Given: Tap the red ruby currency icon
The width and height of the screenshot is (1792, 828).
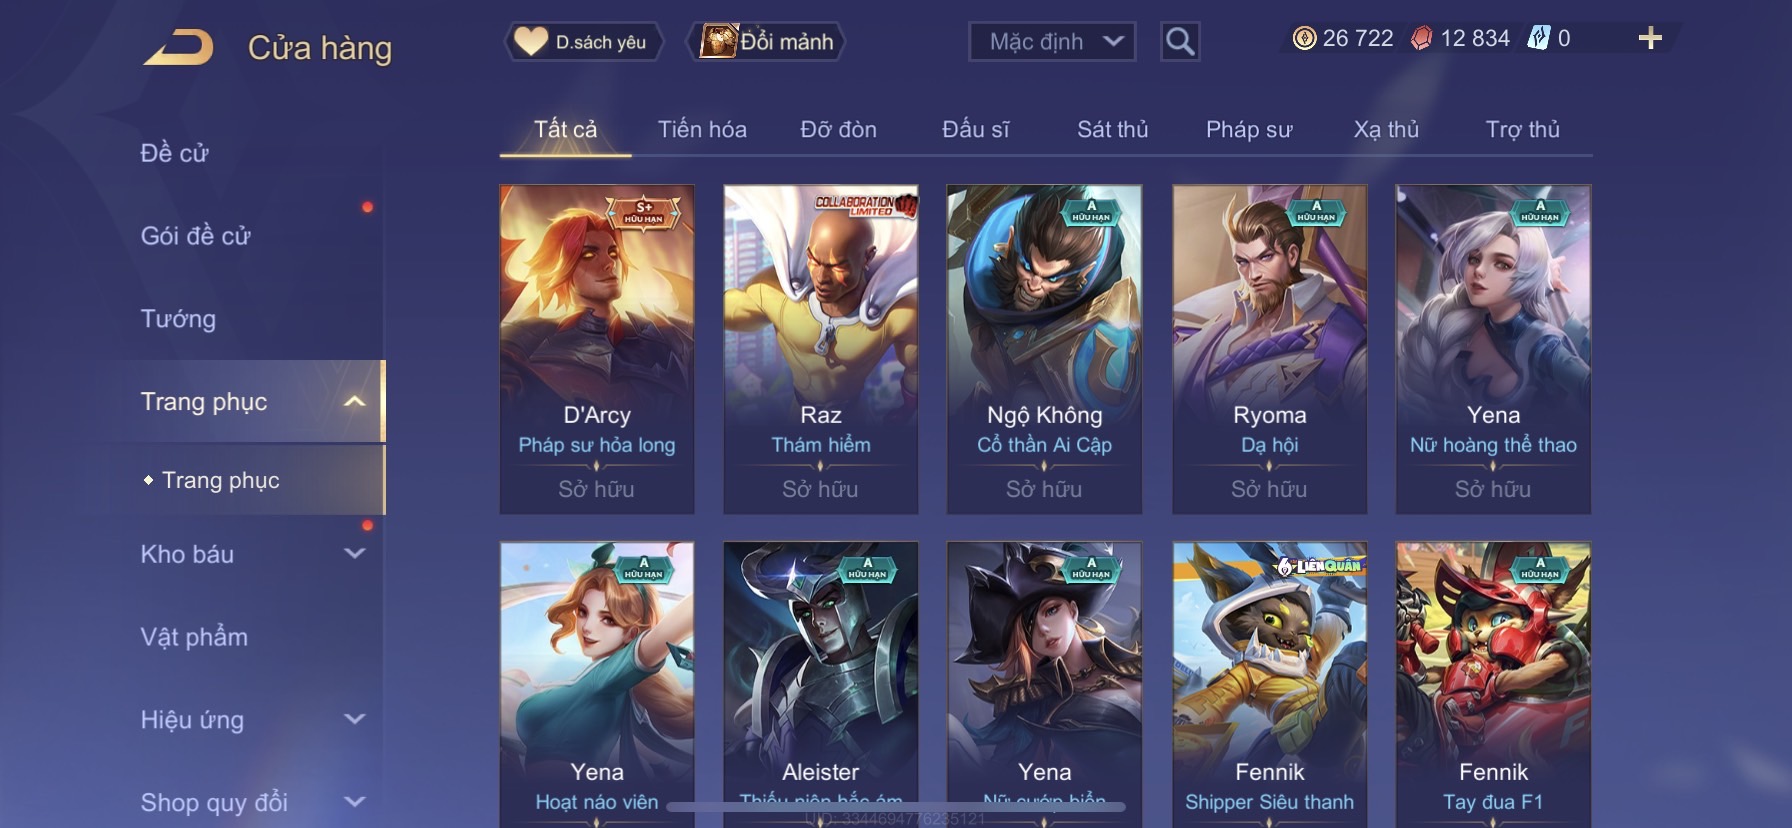Looking at the screenshot, I should tap(1421, 39).
